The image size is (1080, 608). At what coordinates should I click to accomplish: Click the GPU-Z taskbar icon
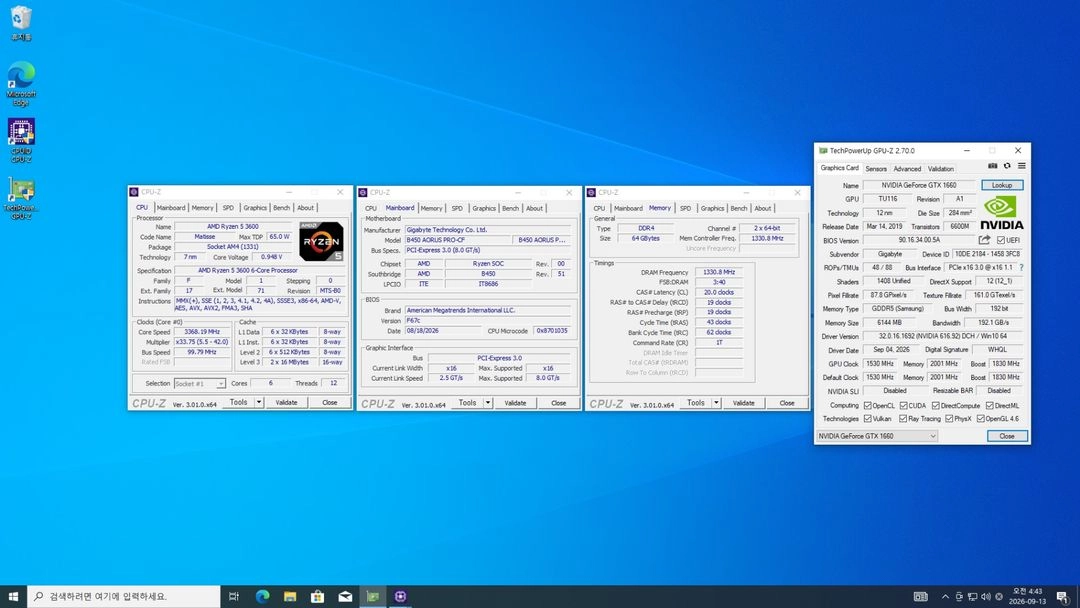pyautogui.click(x=373, y=596)
